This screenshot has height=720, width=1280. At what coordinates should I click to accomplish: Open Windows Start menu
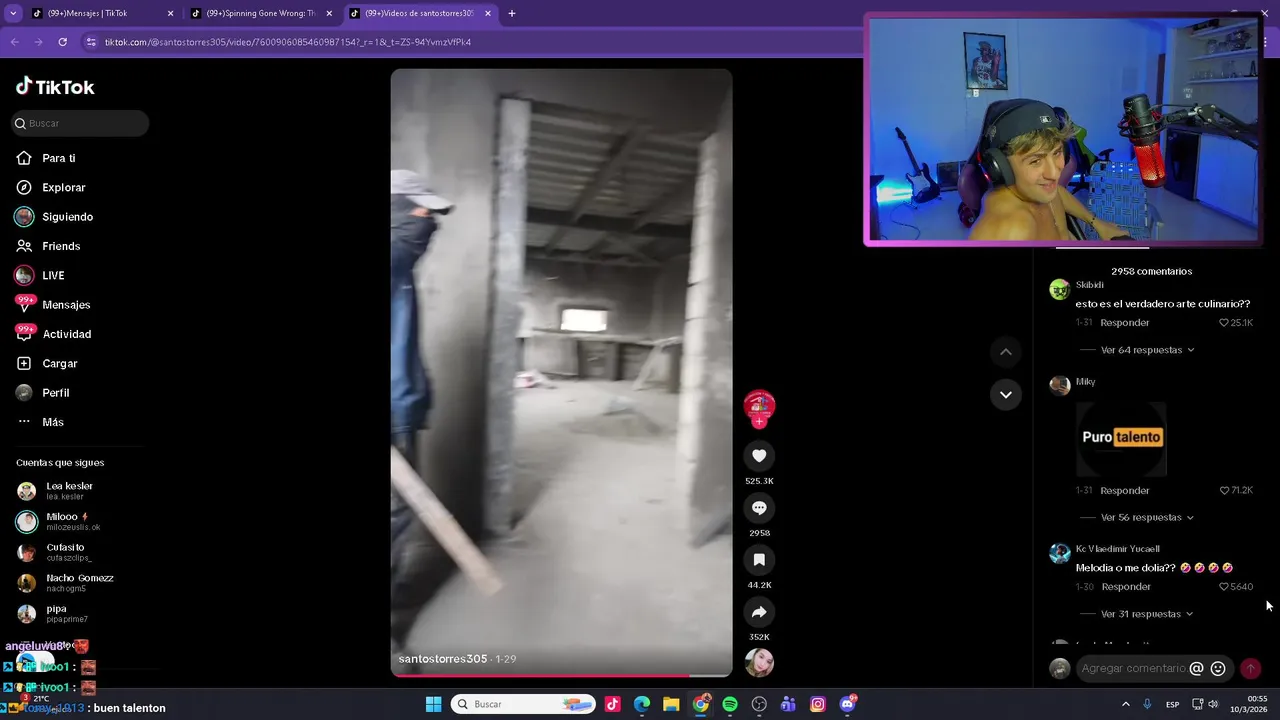(x=434, y=704)
